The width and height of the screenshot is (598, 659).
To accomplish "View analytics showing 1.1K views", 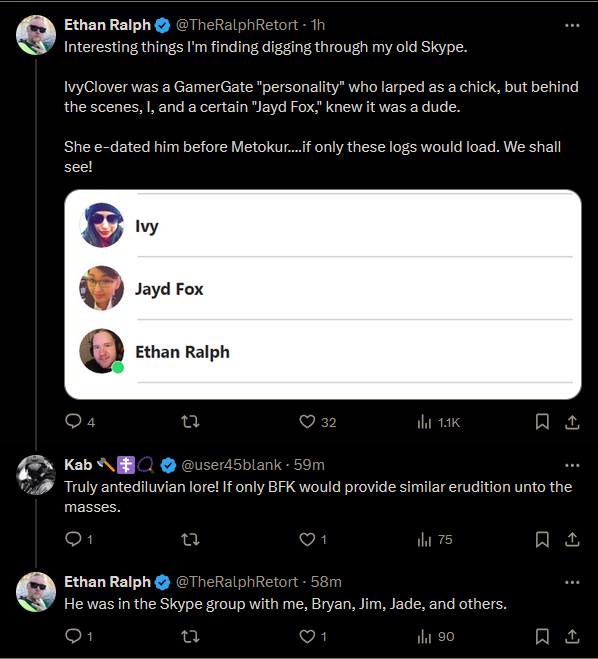I will coord(439,422).
